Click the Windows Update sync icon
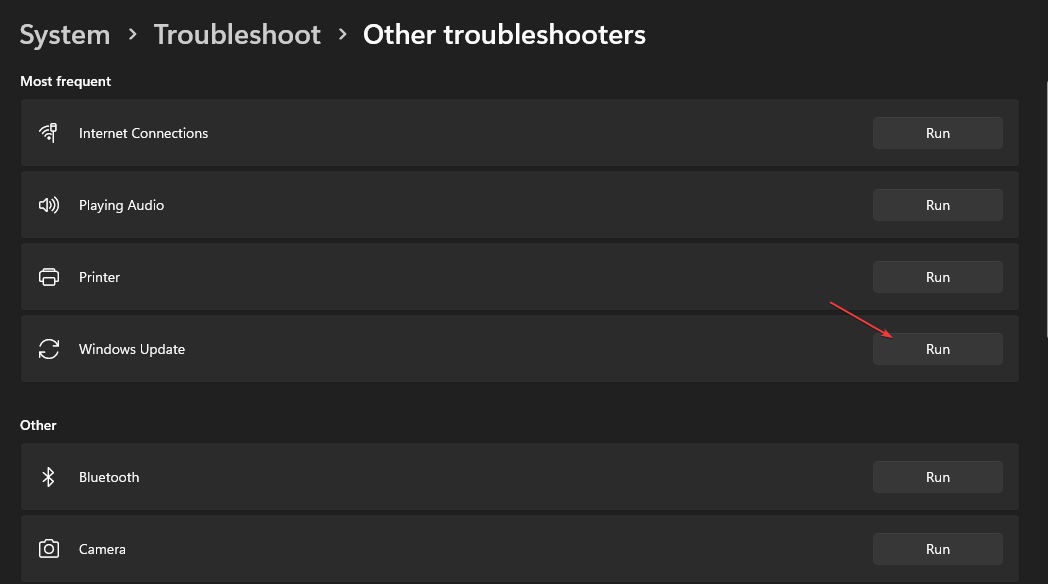The image size is (1048, 584). pyautogui.click(x=48, y=349)
